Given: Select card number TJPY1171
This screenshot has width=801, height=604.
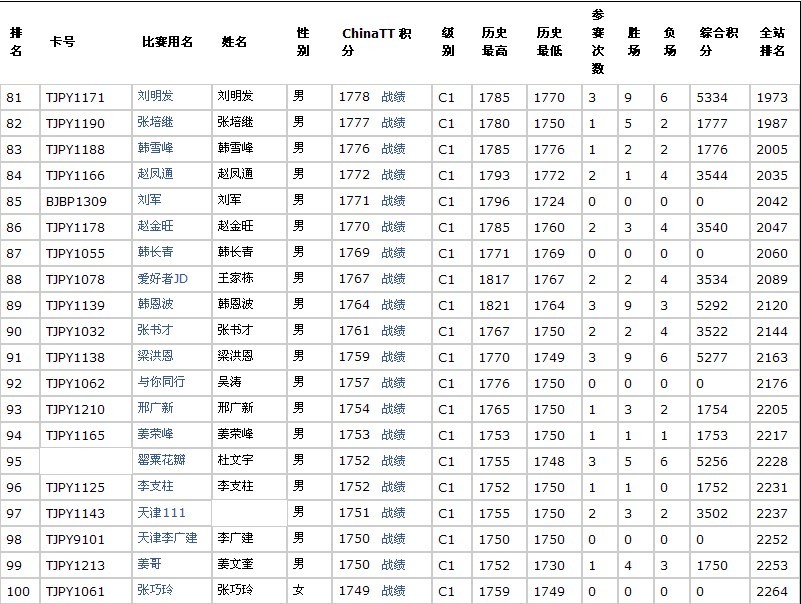Looking at the screenshot, I should pyautogui.click(x=75, y=98).
